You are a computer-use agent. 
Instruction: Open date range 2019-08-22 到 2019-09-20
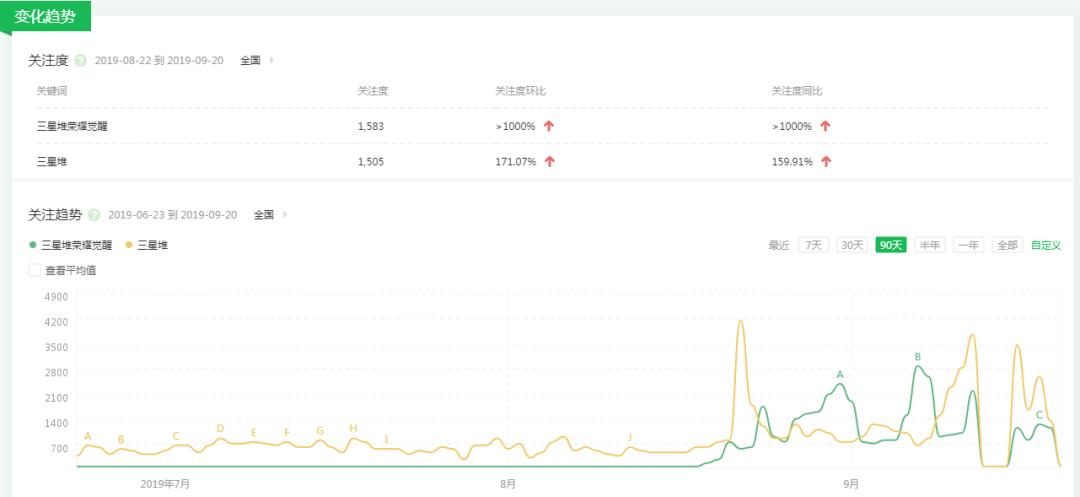pos(159,61)
